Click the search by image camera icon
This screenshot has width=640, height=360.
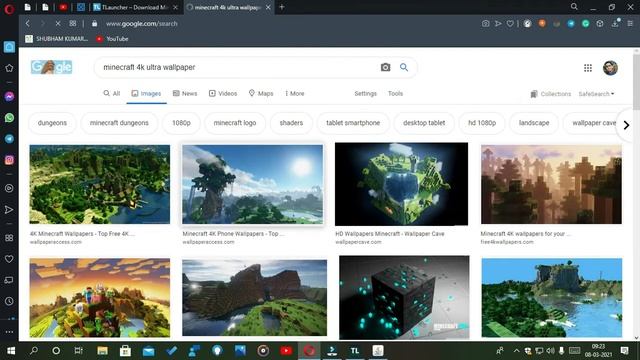click(x=385, y=67)
